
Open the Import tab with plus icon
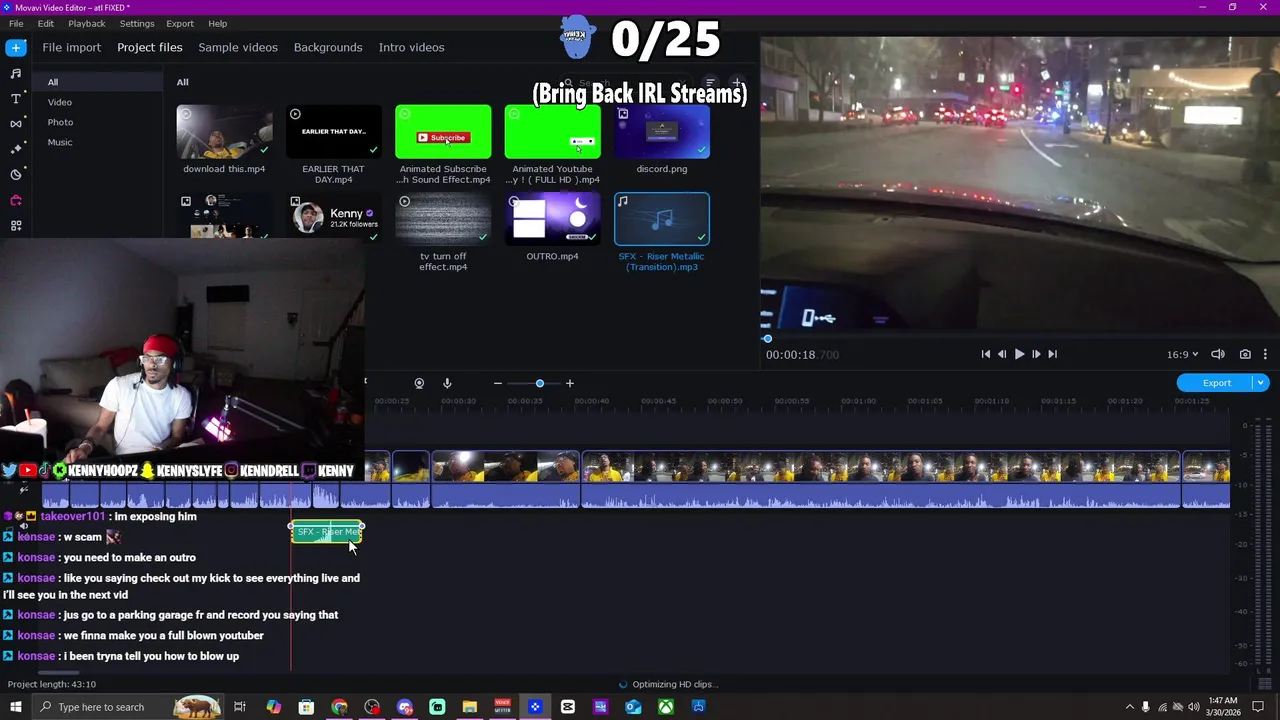tap(15, 47)
